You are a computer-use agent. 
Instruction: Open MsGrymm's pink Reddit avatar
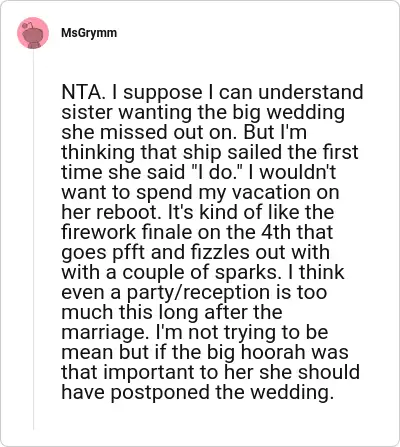33,33
